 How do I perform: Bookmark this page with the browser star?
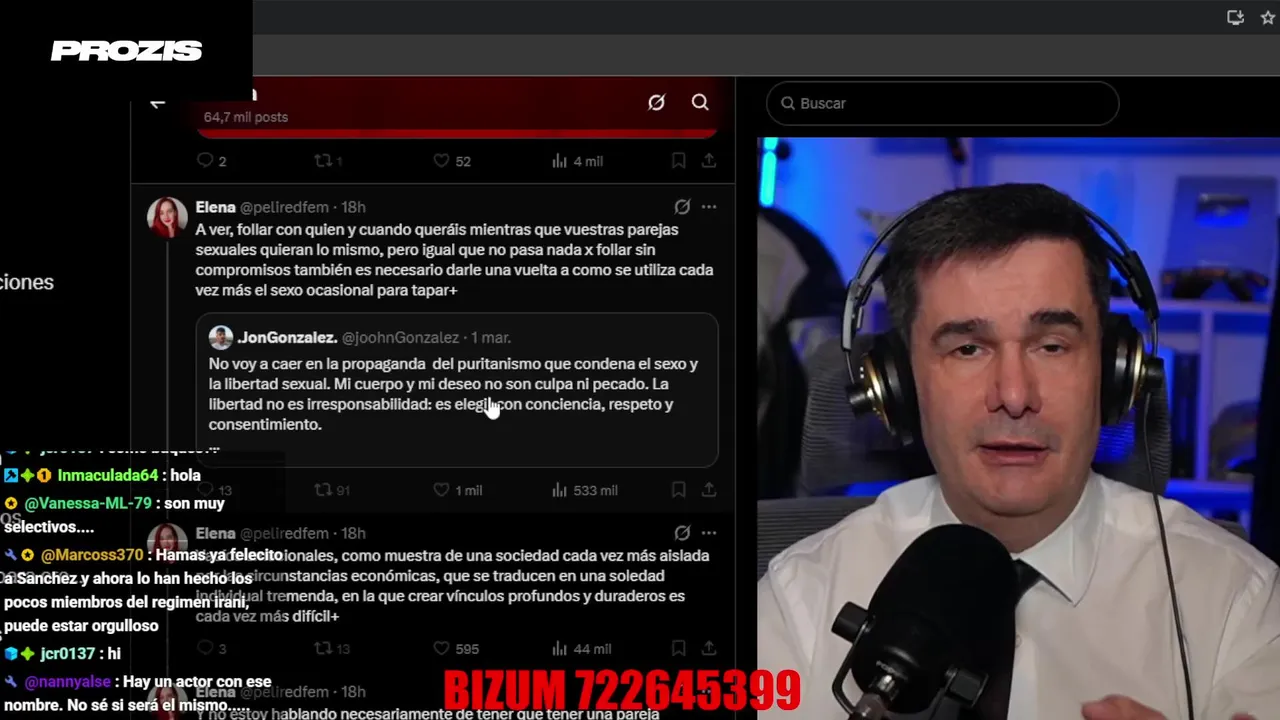click(1268, 17)
